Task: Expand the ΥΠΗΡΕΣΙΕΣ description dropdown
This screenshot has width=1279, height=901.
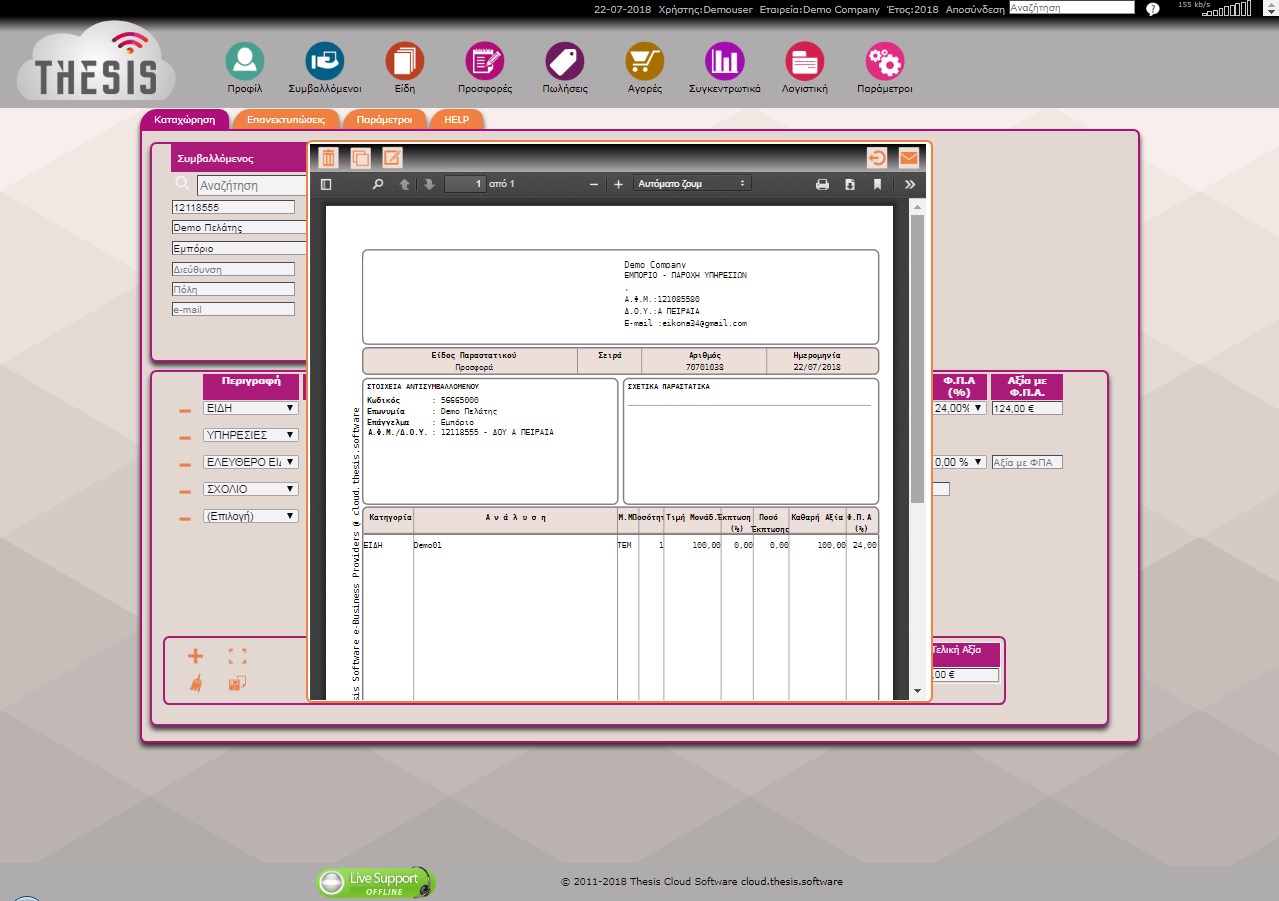Action: tap(250, 435)
